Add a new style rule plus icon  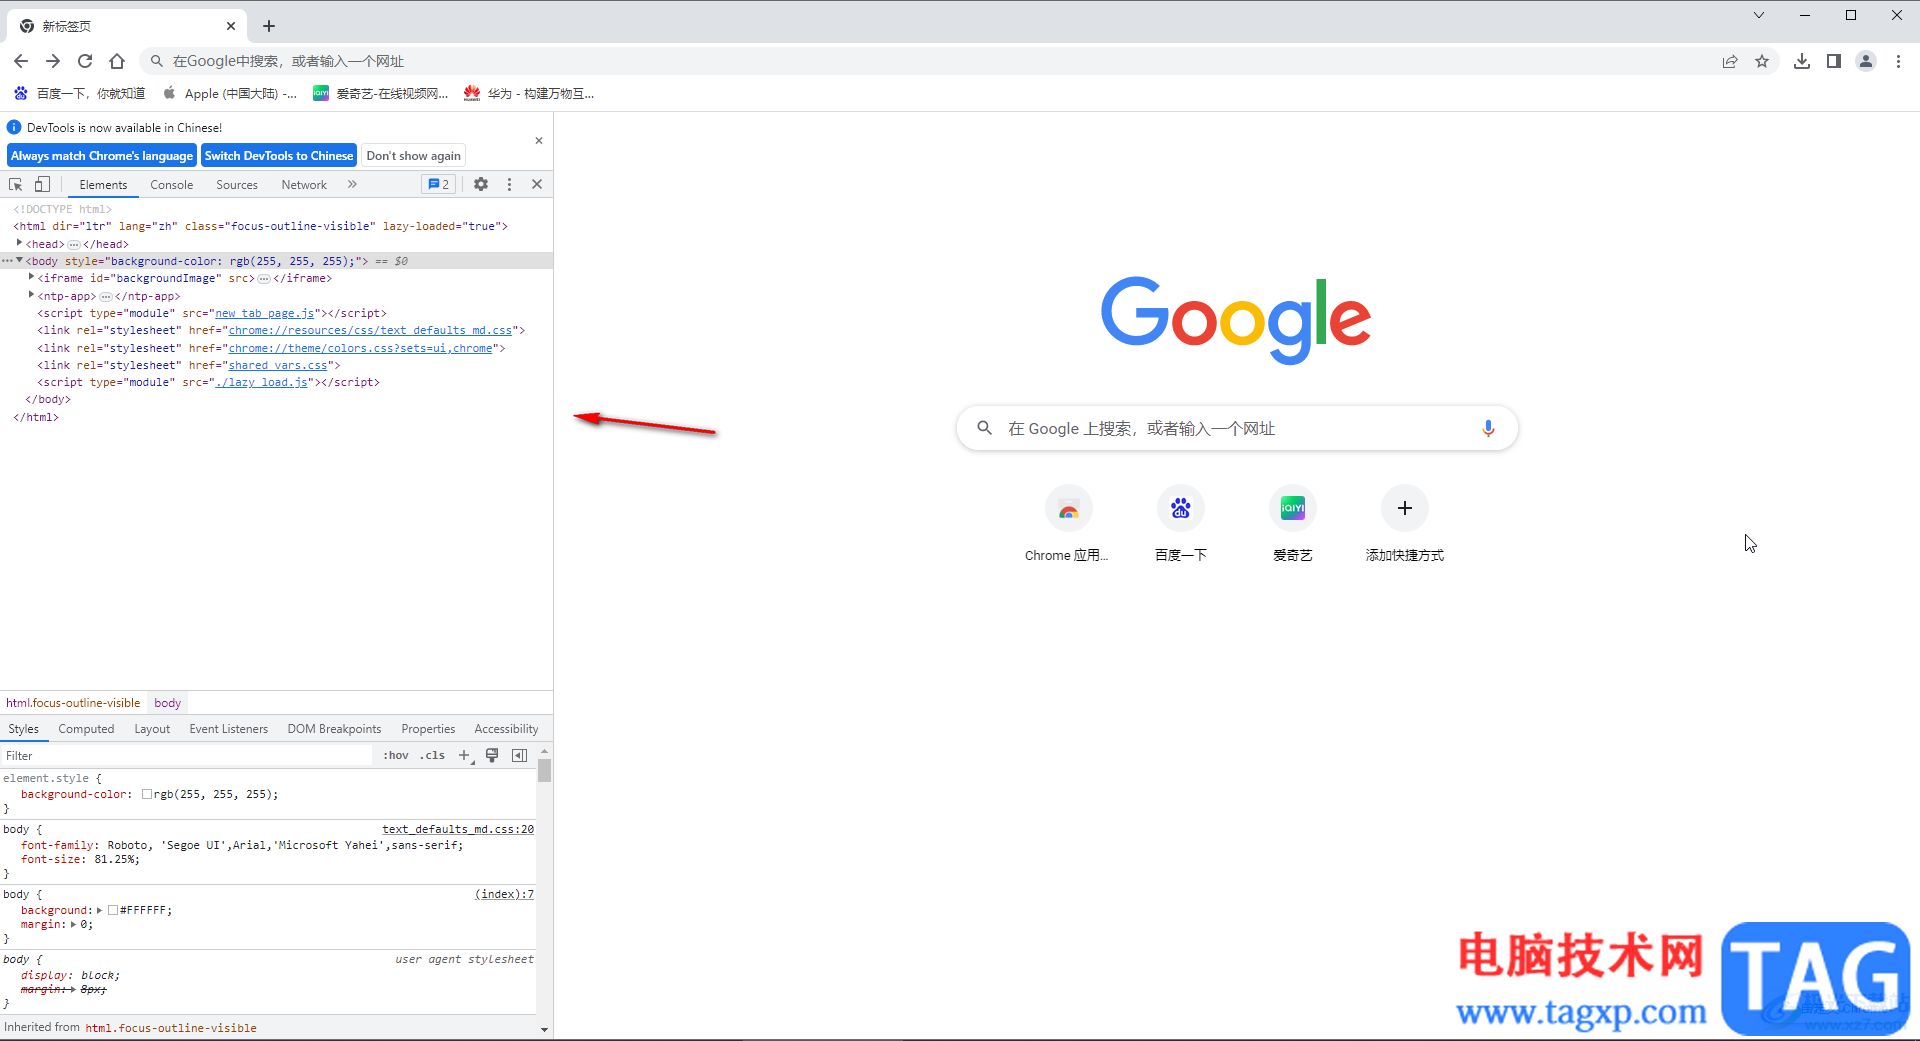(464, 755)
